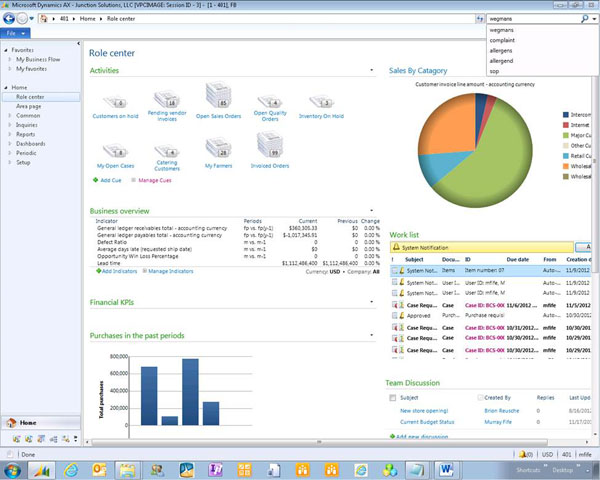Expand the Reports node

(x=10, y=134)
